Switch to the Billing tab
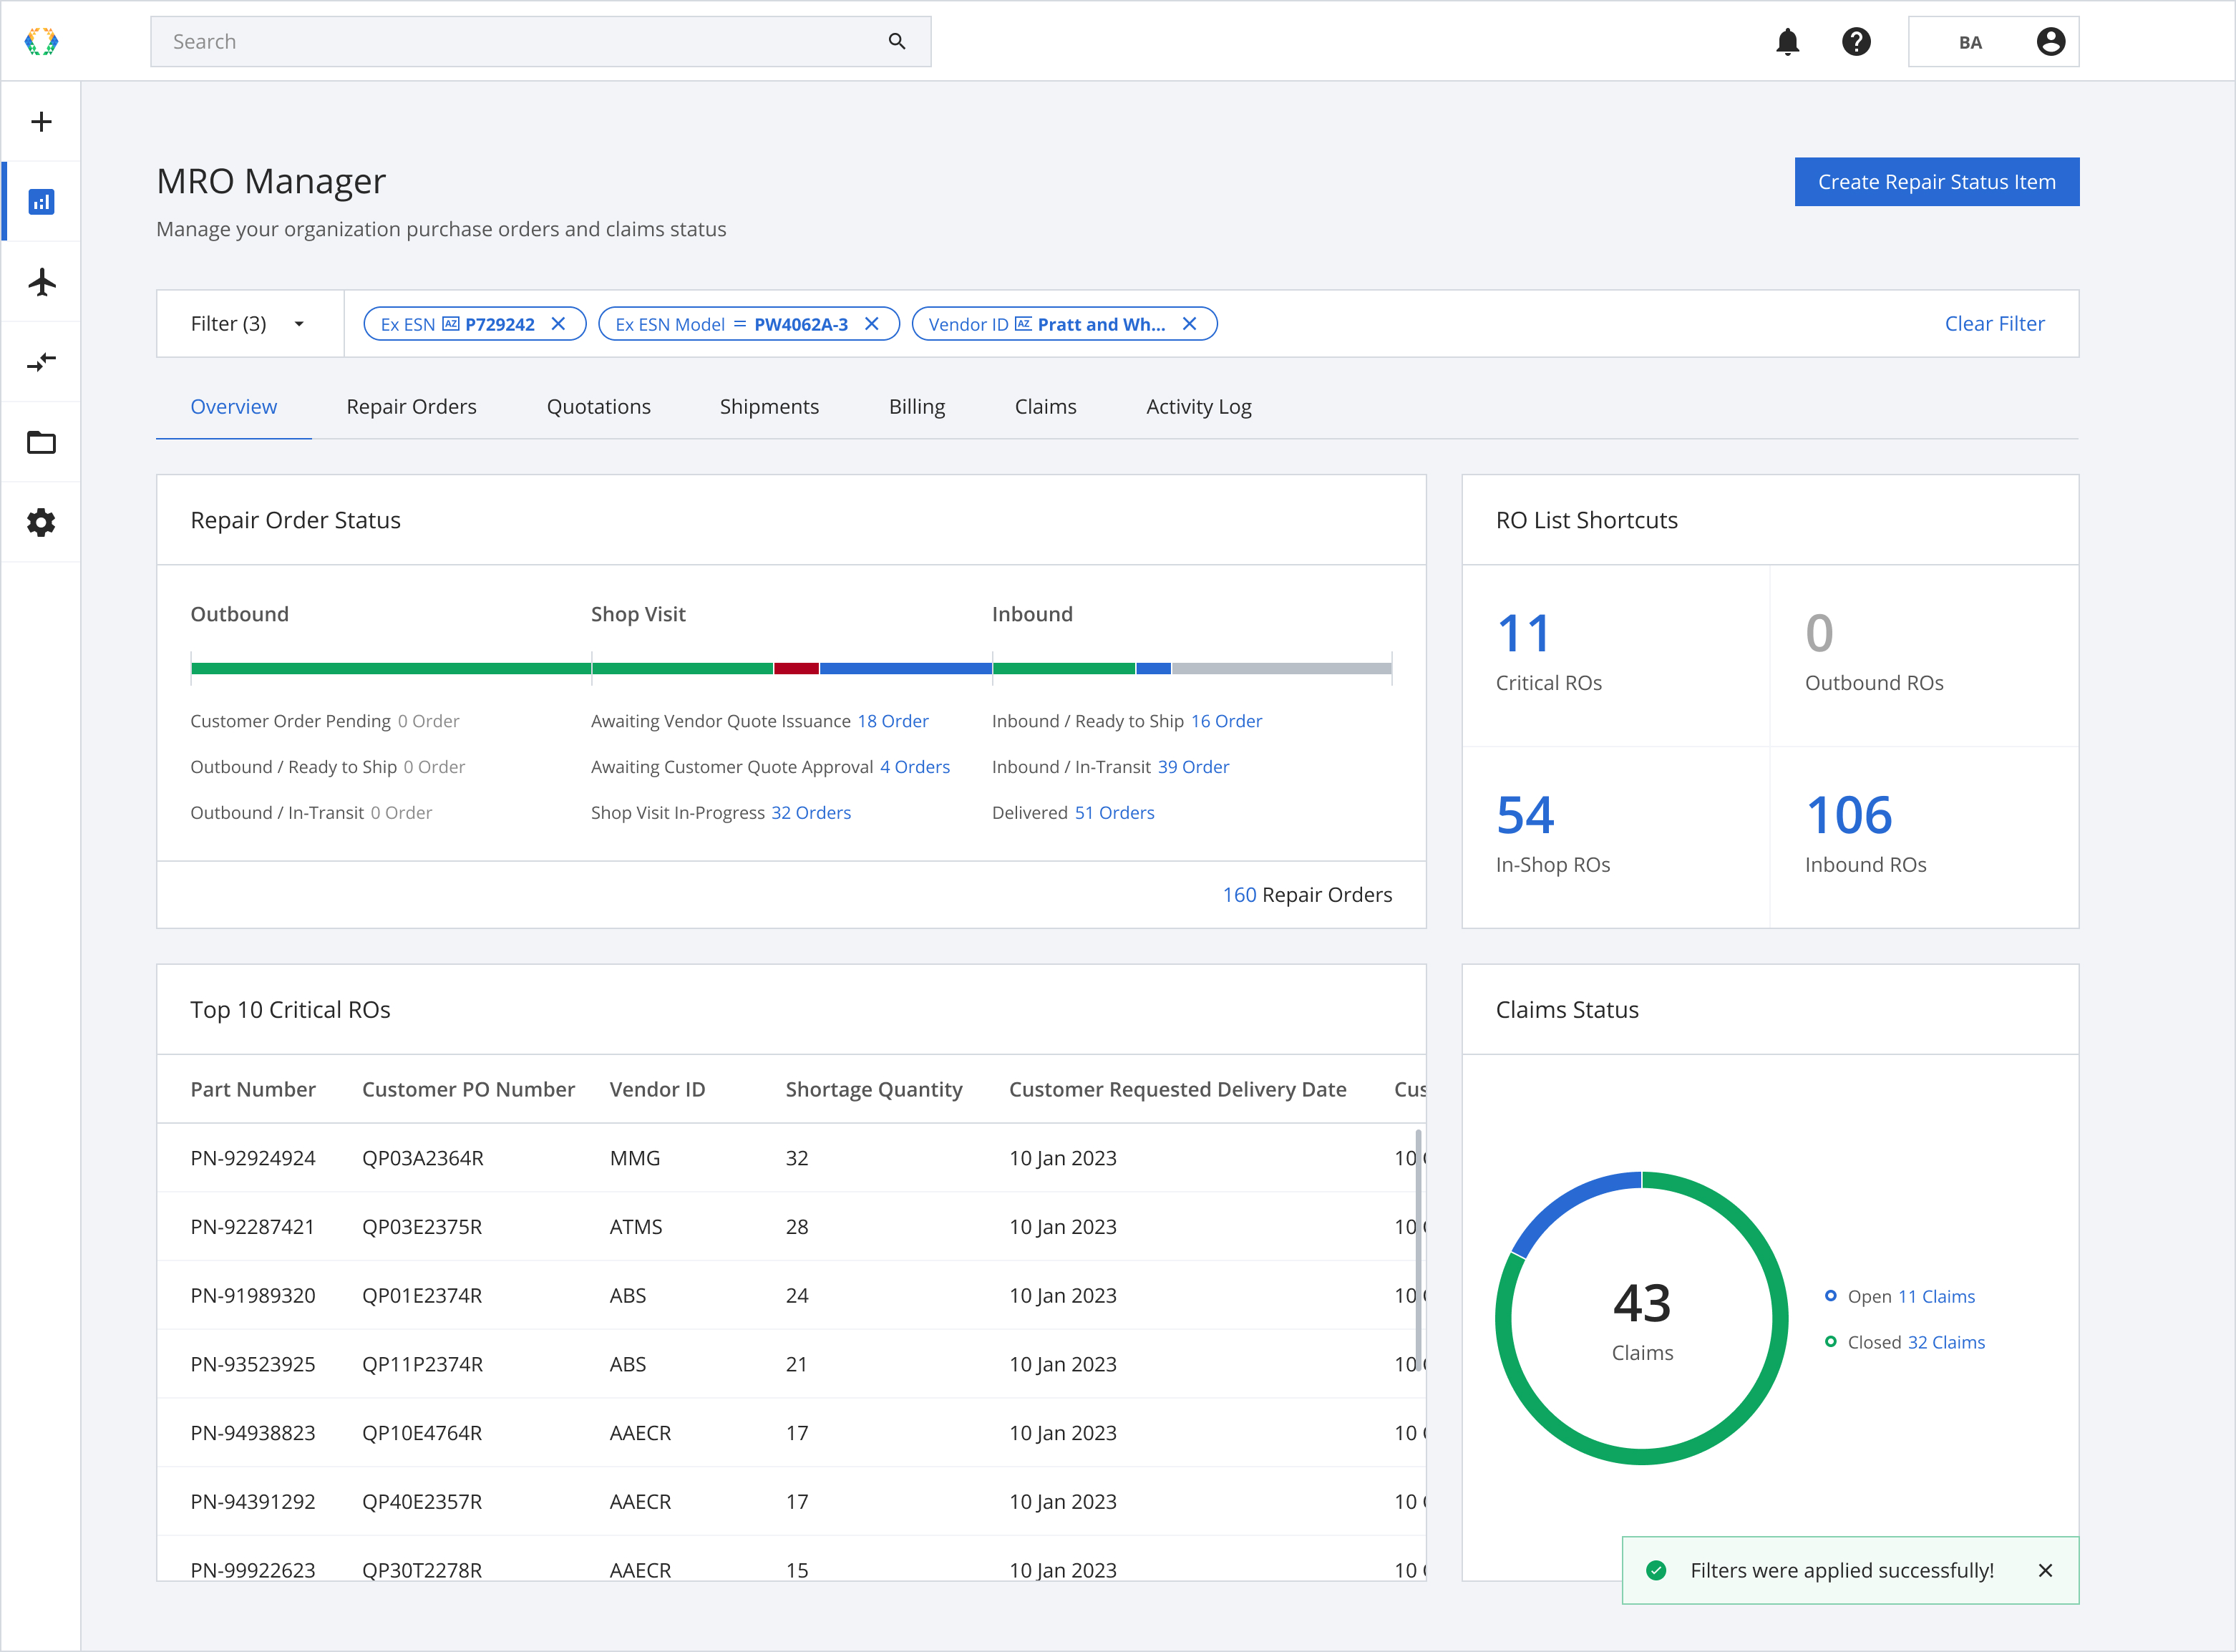Image resolution: width=2236 pixels, height=1652 pixels. point(916,407)
